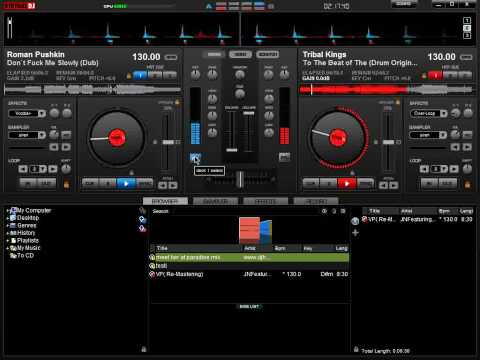Click the first icon right of the search bar
The image size is (480, 360).
[324, 211]
